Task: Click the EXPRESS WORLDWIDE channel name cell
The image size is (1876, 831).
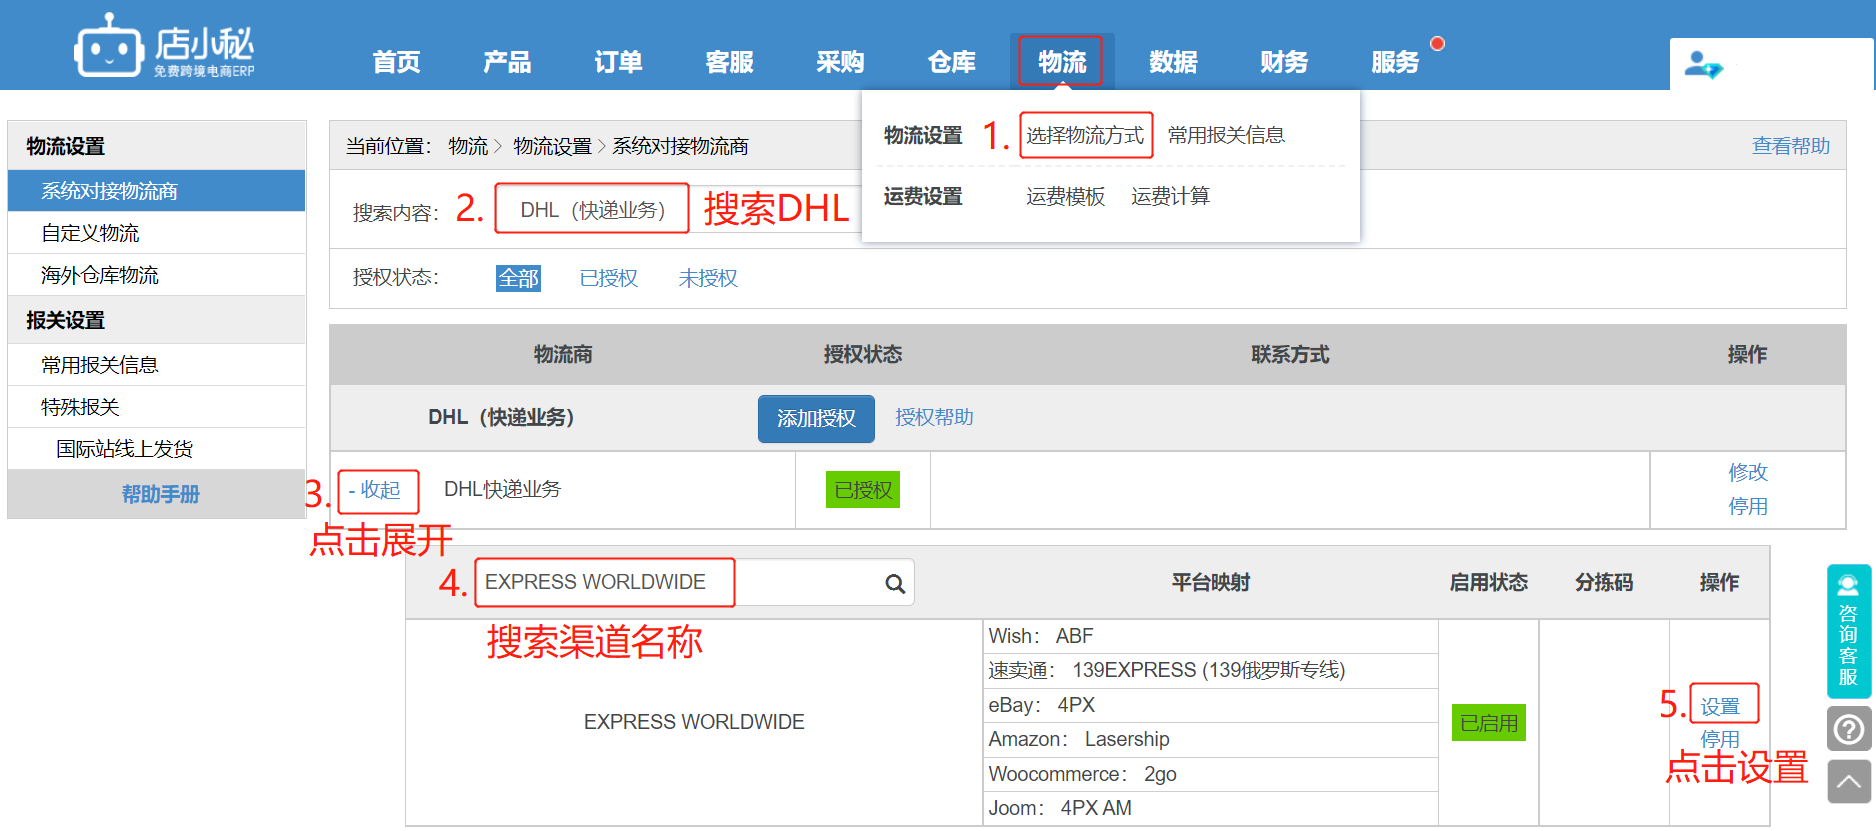Action: tap(694, 722)
